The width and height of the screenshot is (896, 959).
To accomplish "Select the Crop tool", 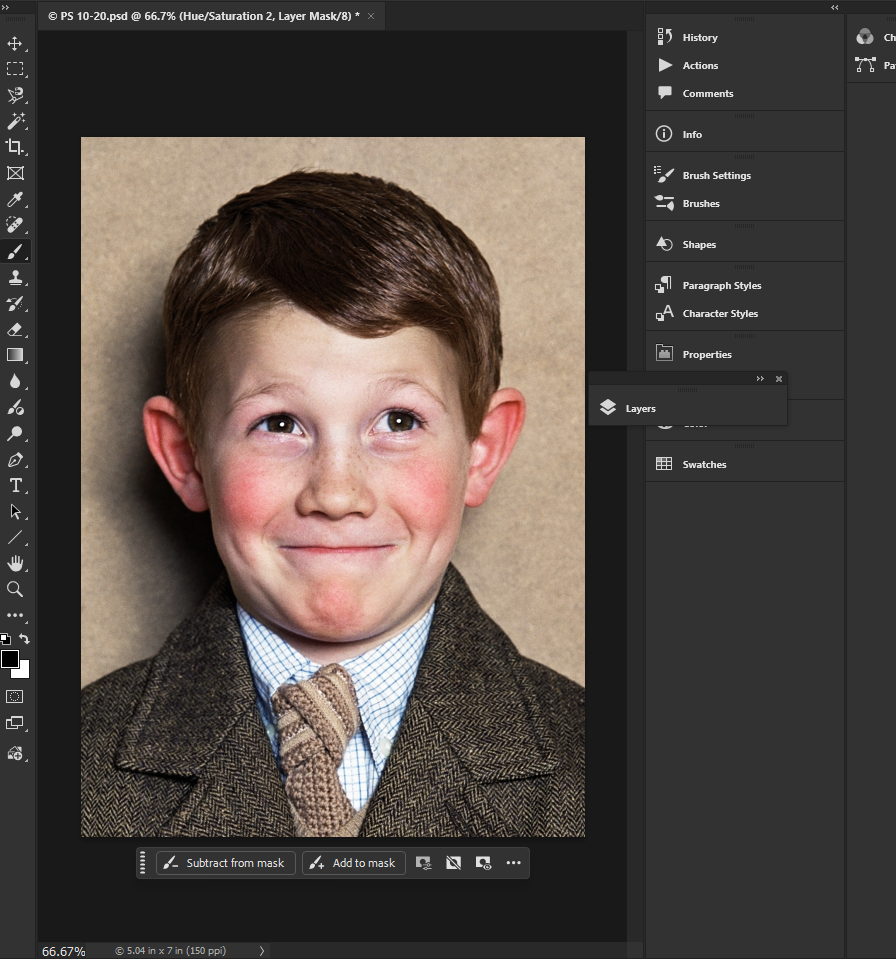I will point(15,147).
